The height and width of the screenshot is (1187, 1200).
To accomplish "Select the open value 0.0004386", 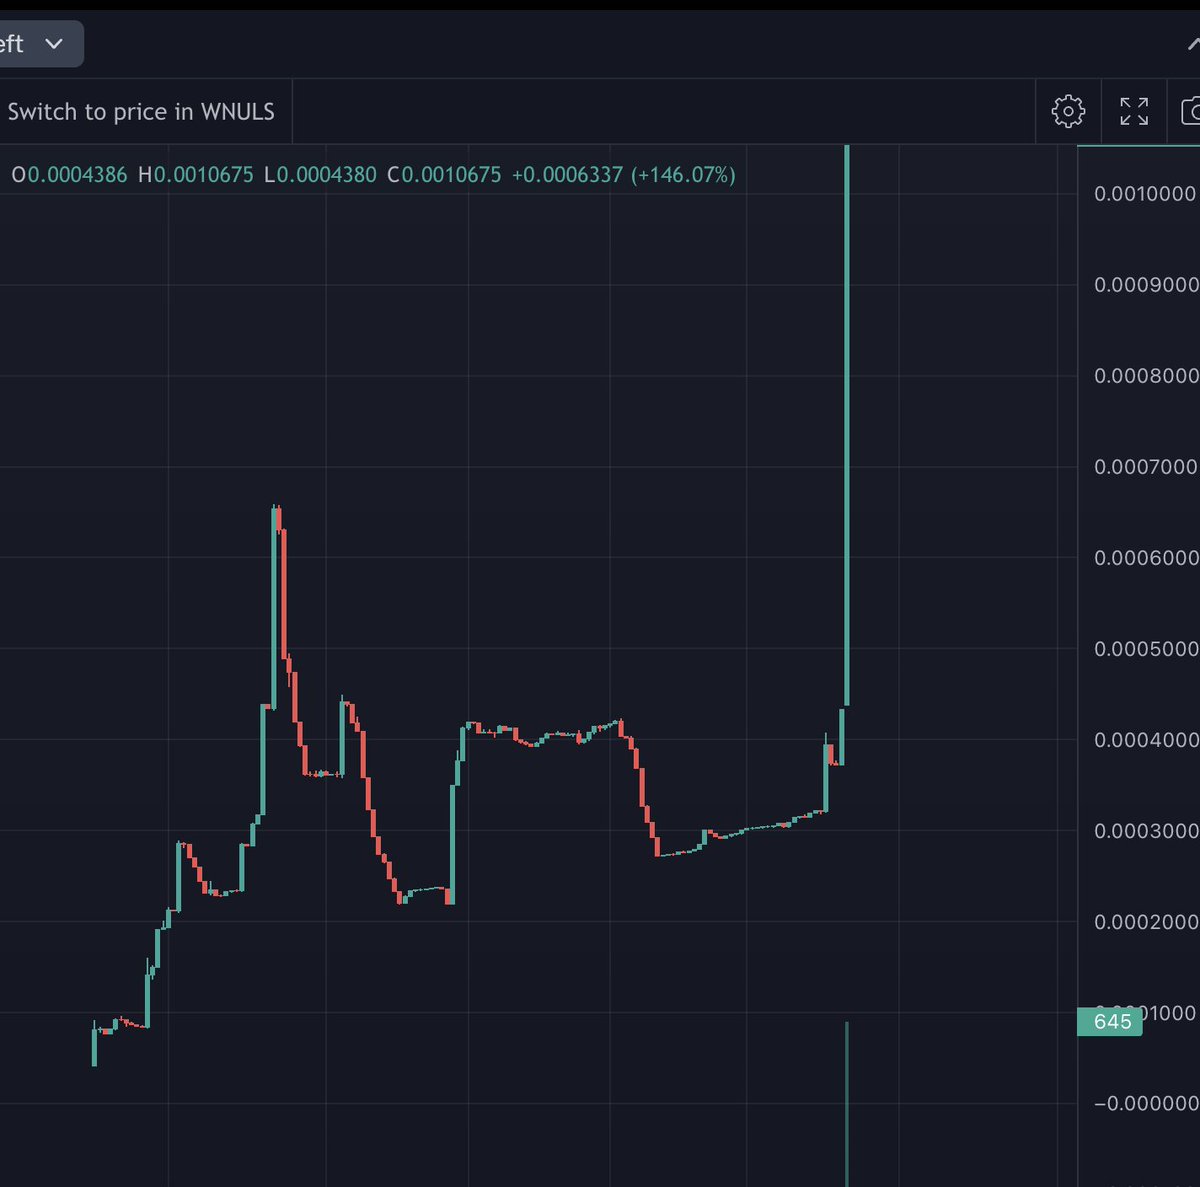I will [77, 175].
